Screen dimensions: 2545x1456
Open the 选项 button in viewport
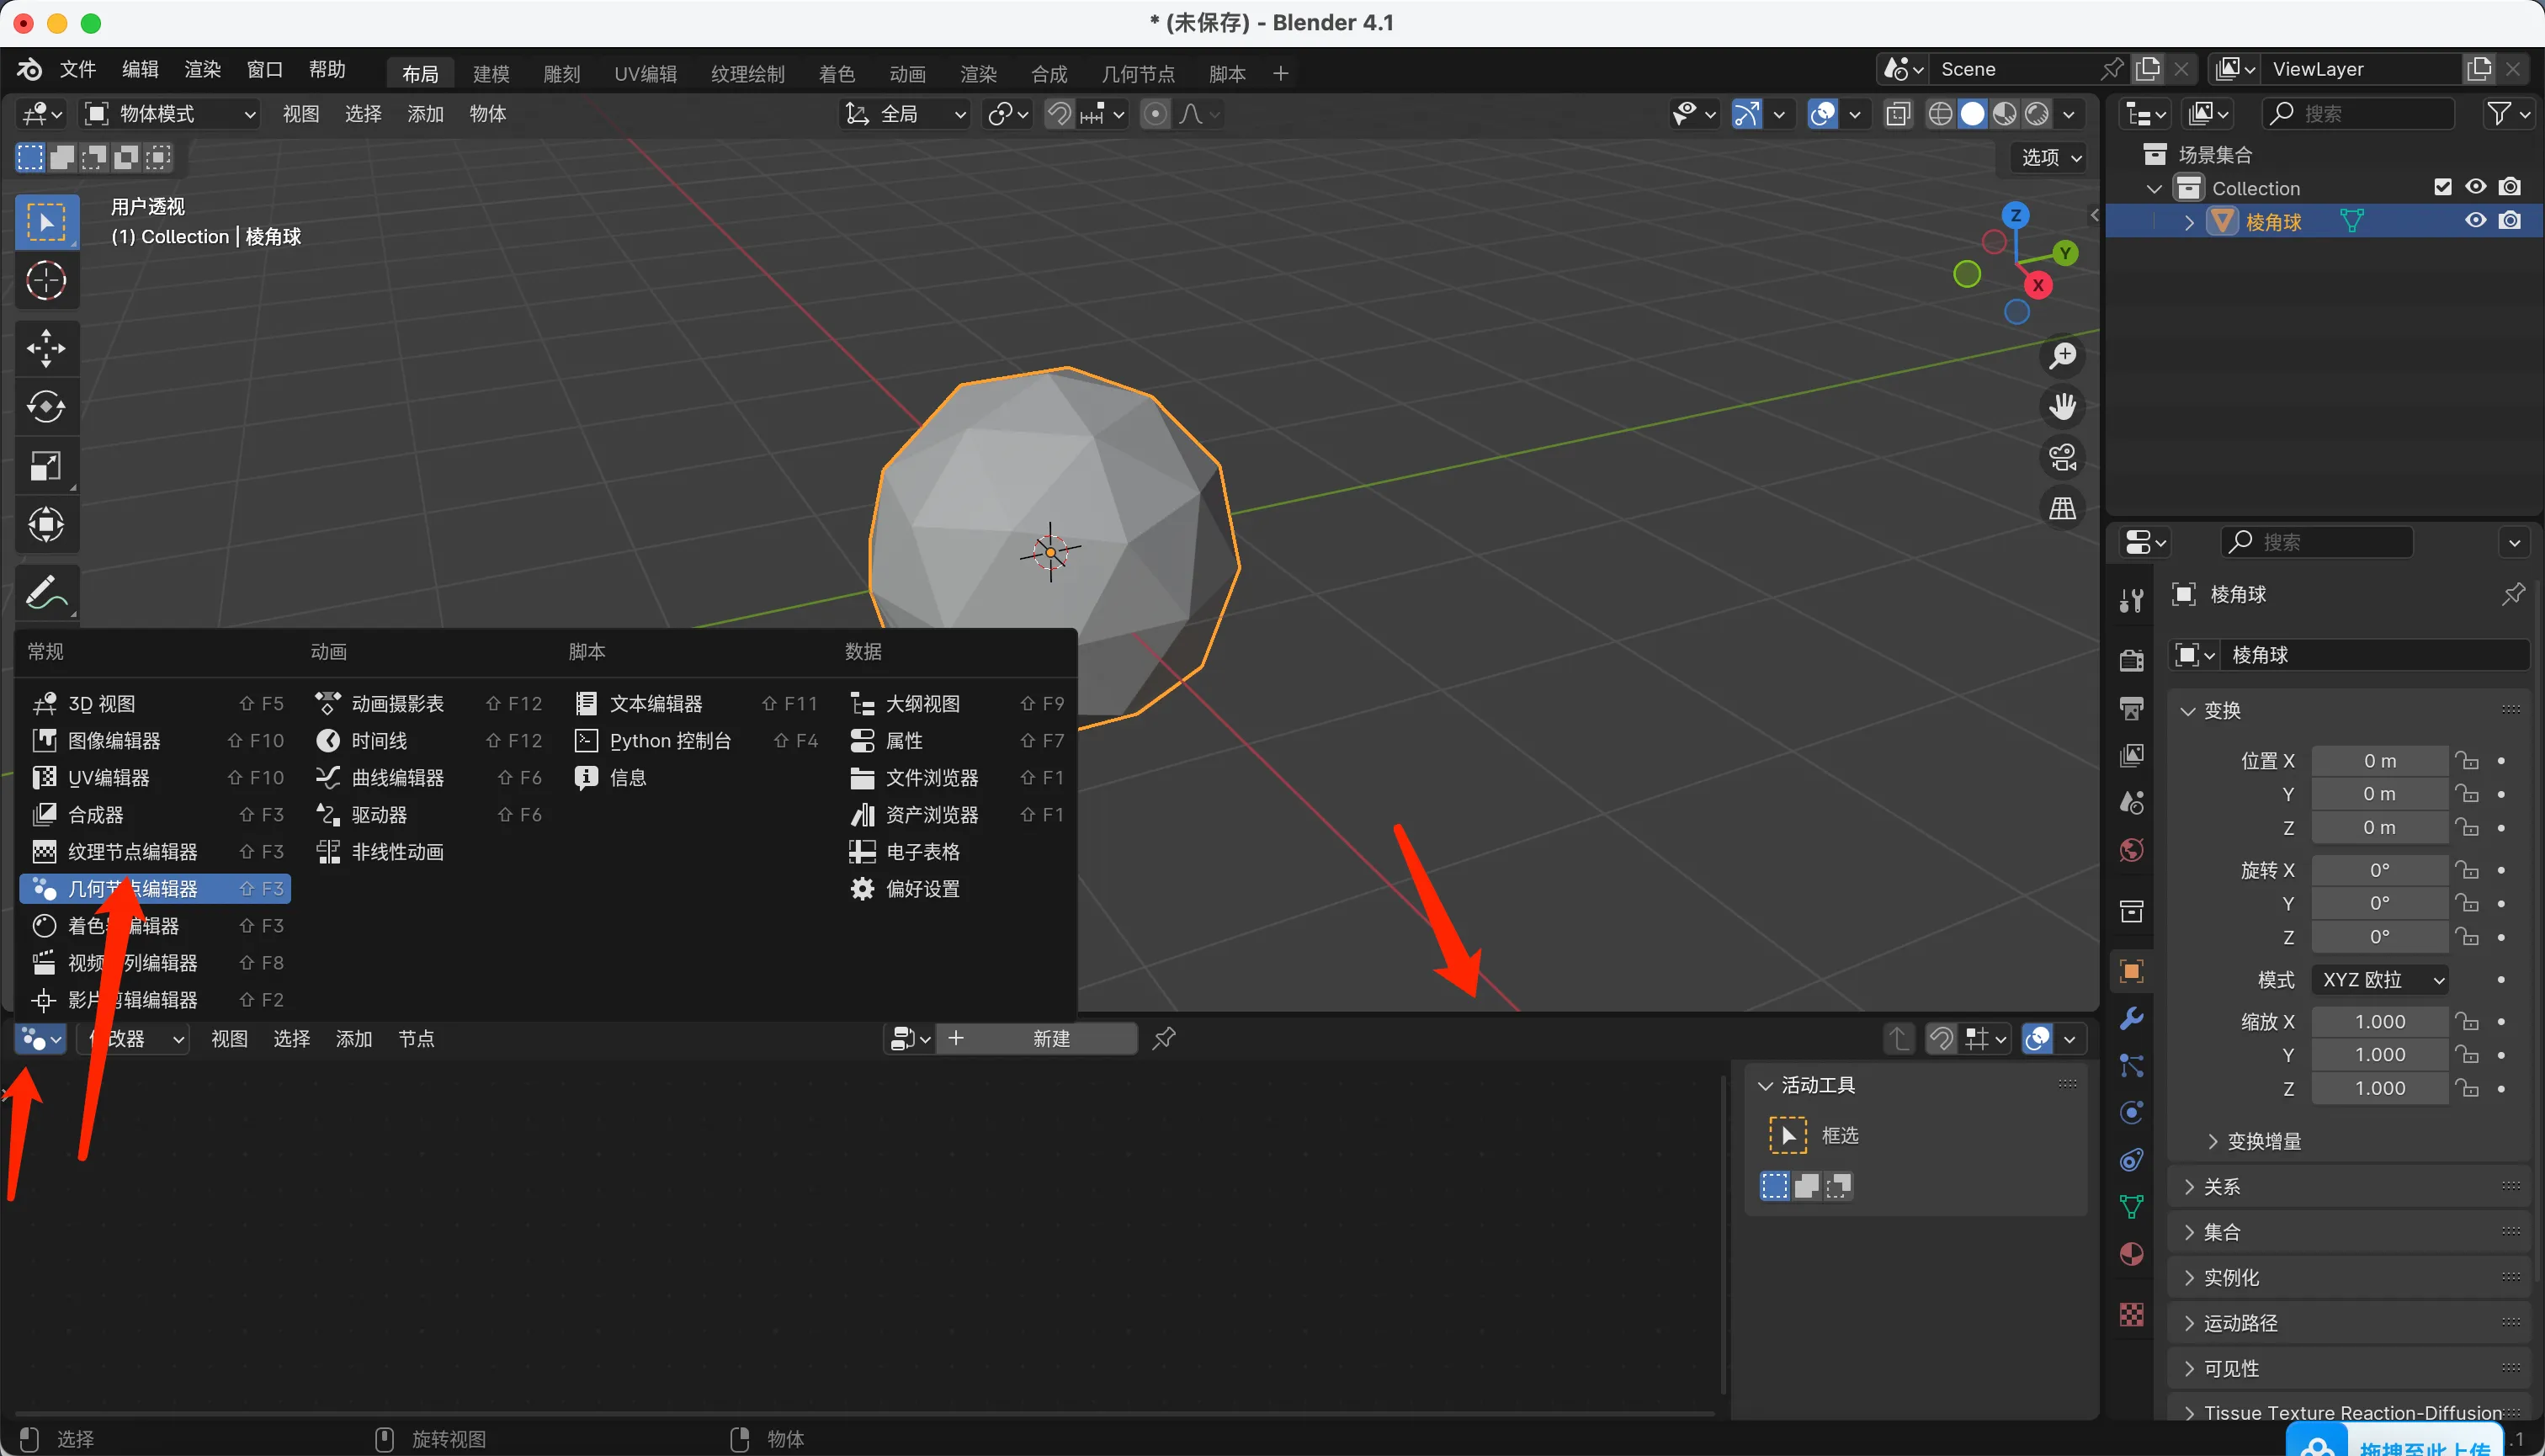point(2049,157)
